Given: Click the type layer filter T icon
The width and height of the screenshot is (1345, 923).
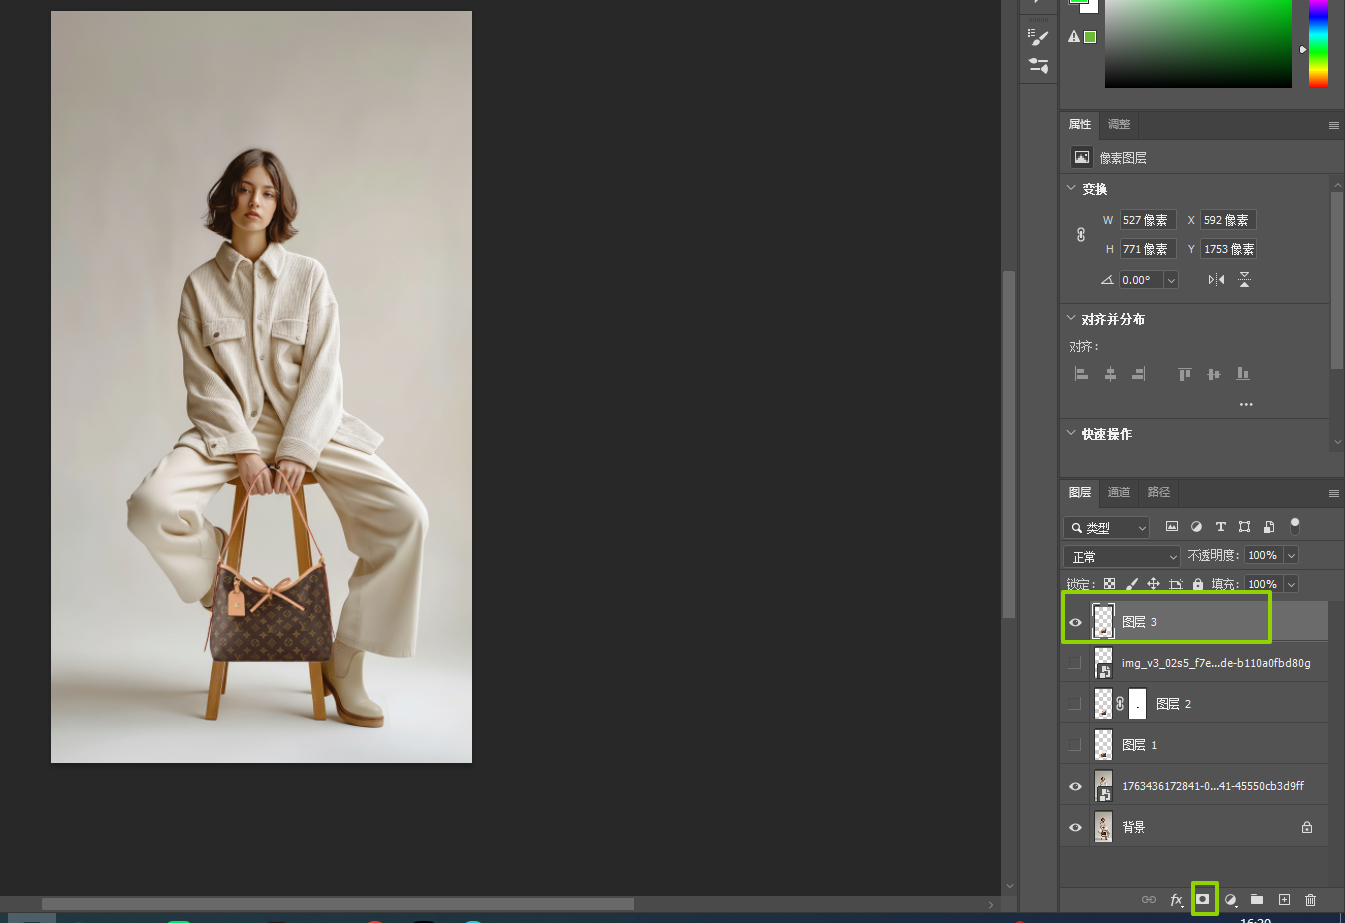Looking at the screenshot, I should coord(1220,527).
